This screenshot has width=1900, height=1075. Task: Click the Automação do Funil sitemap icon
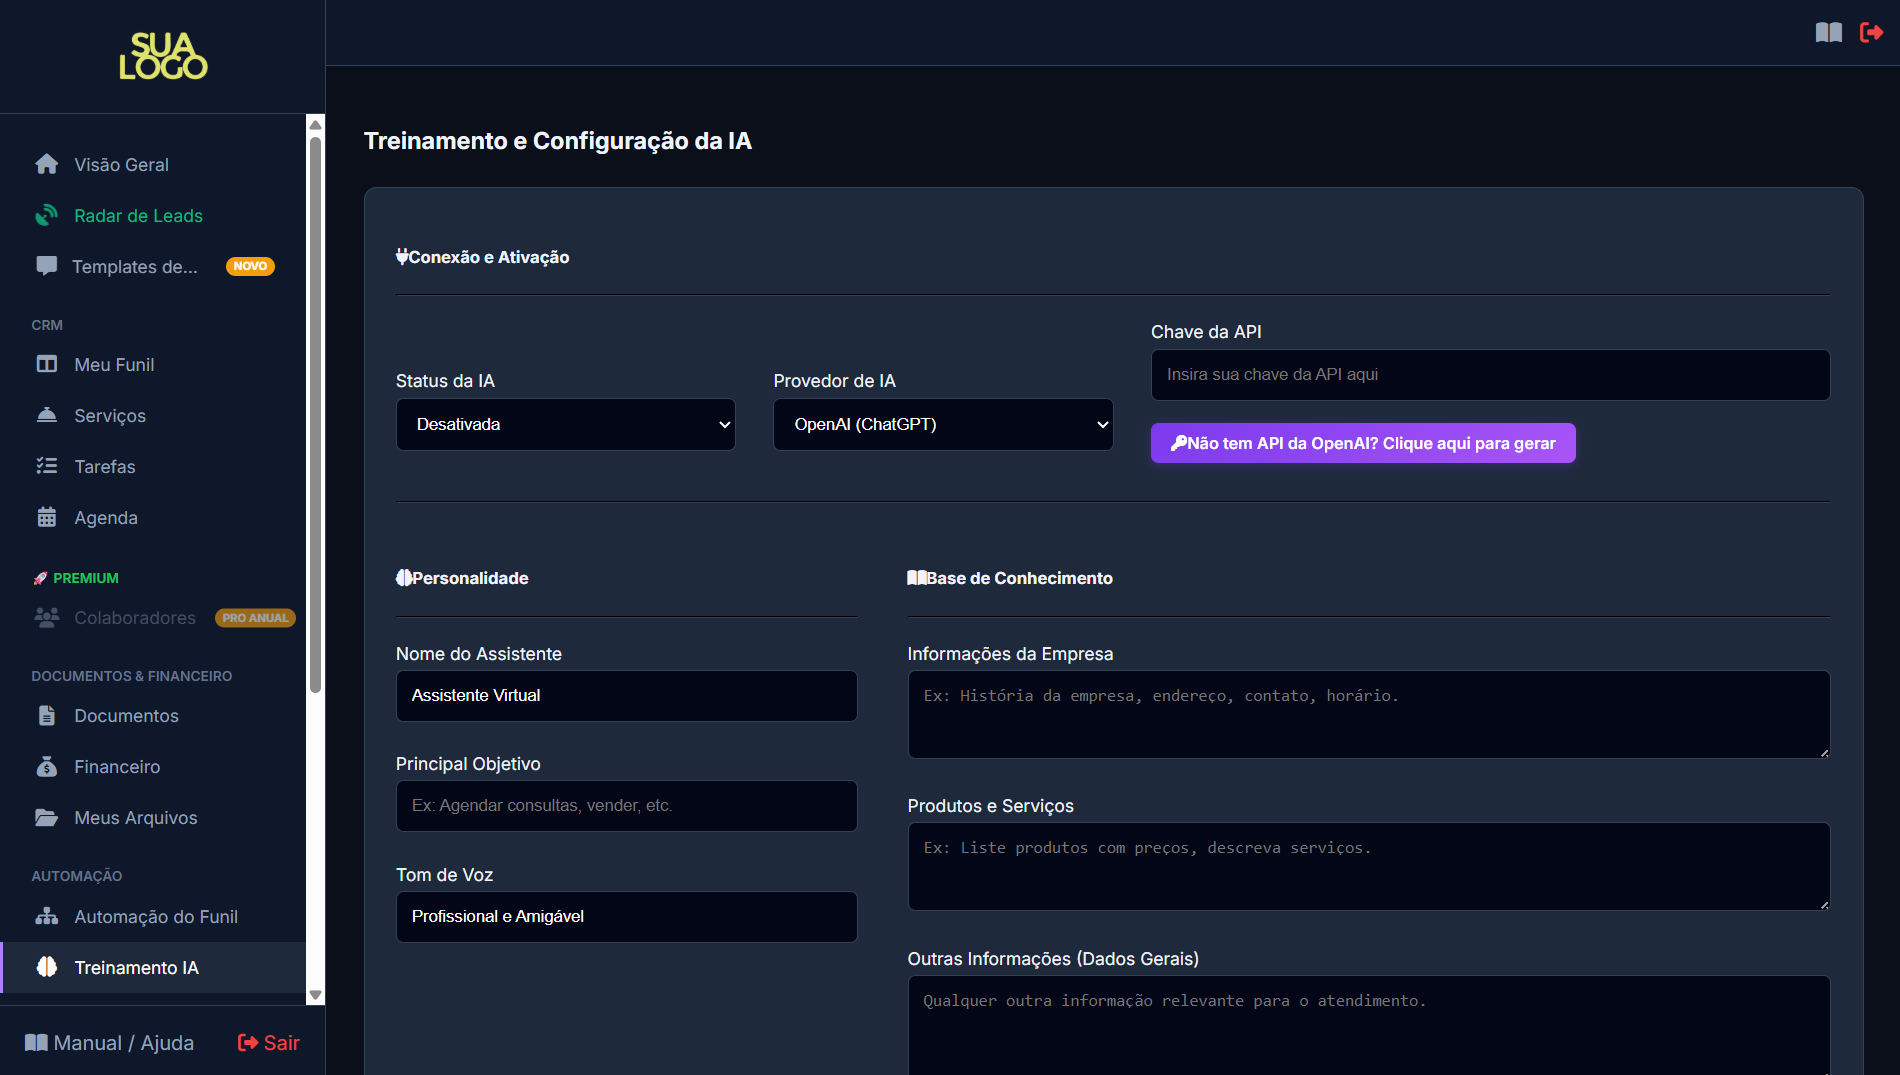click(x=46, y=916)
